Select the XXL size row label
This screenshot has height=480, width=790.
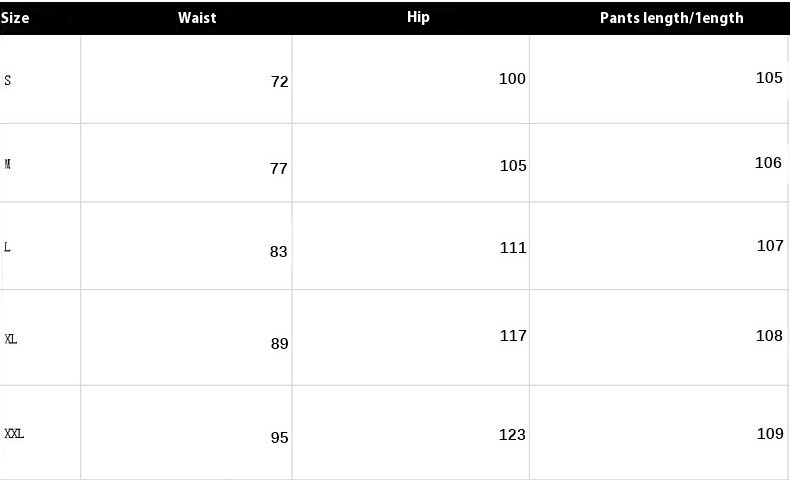[14, 434]
